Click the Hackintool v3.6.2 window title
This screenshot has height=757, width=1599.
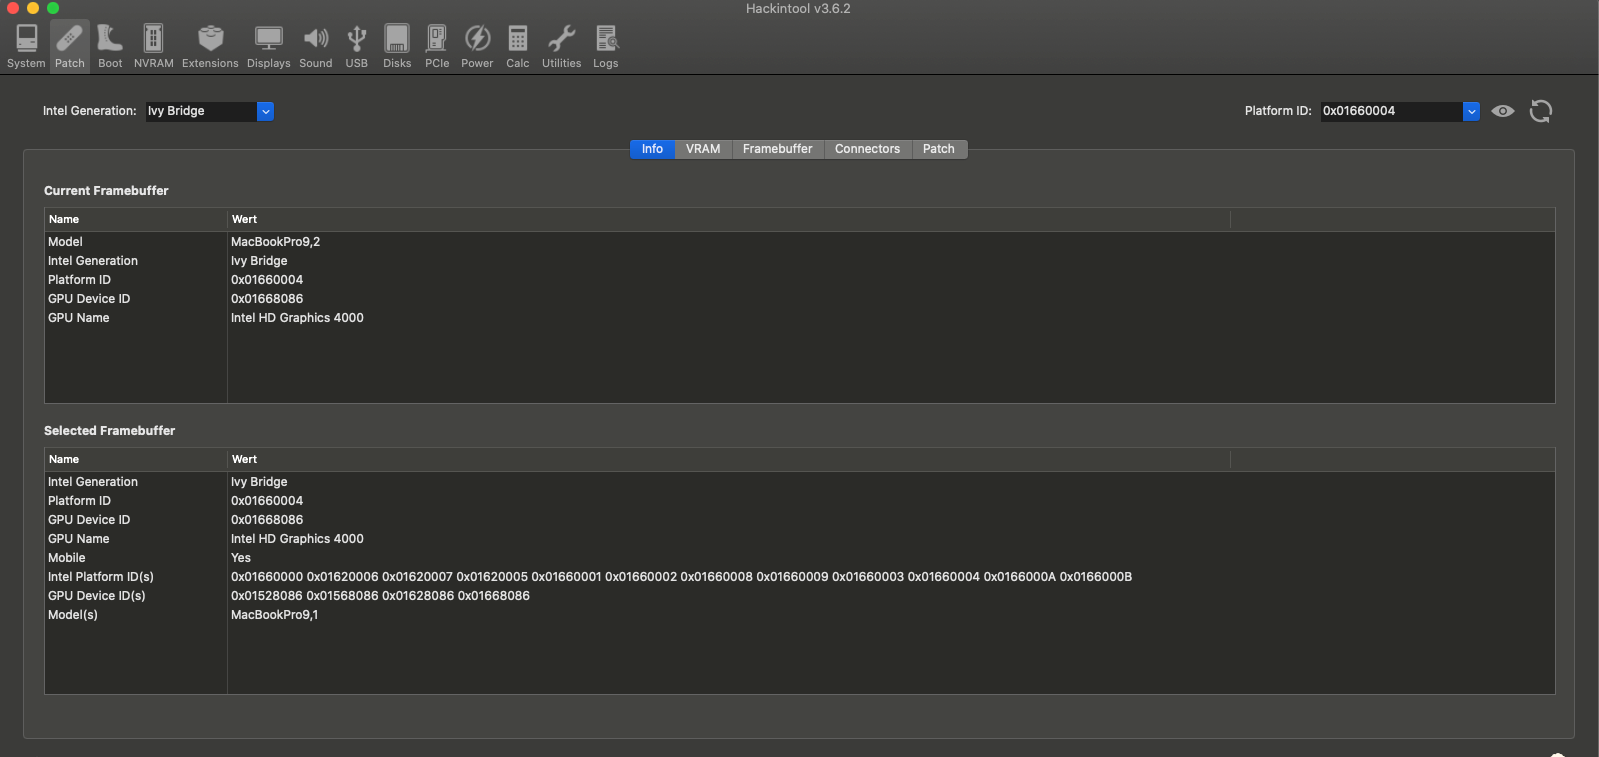click(798, 9)
